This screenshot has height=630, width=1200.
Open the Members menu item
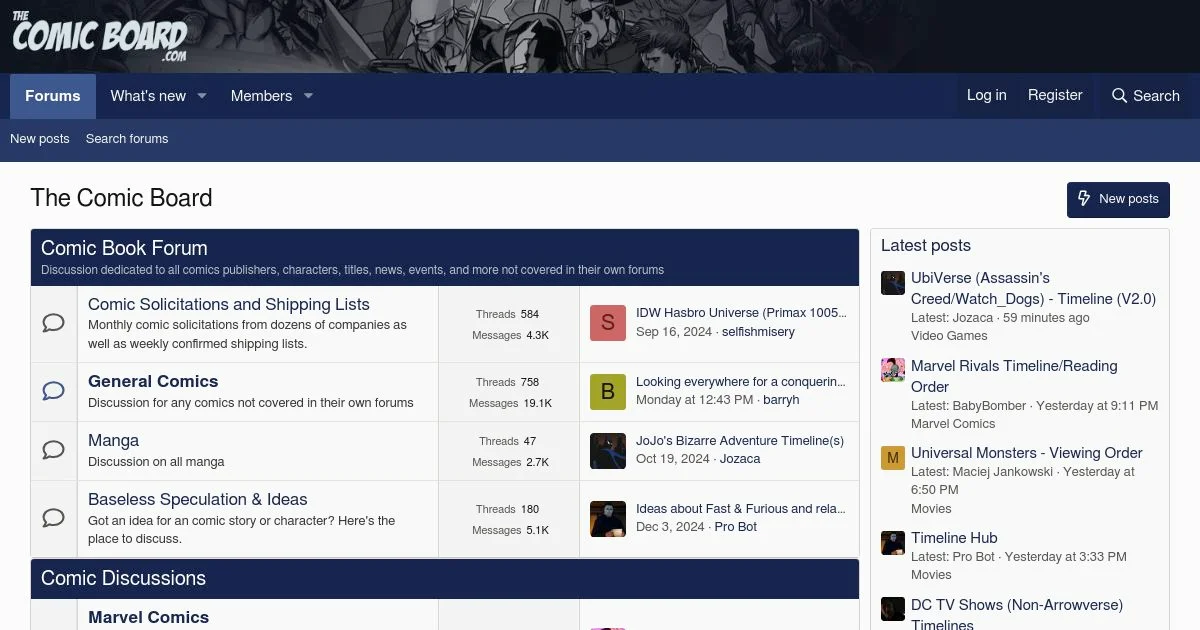[x=261, y=96]
